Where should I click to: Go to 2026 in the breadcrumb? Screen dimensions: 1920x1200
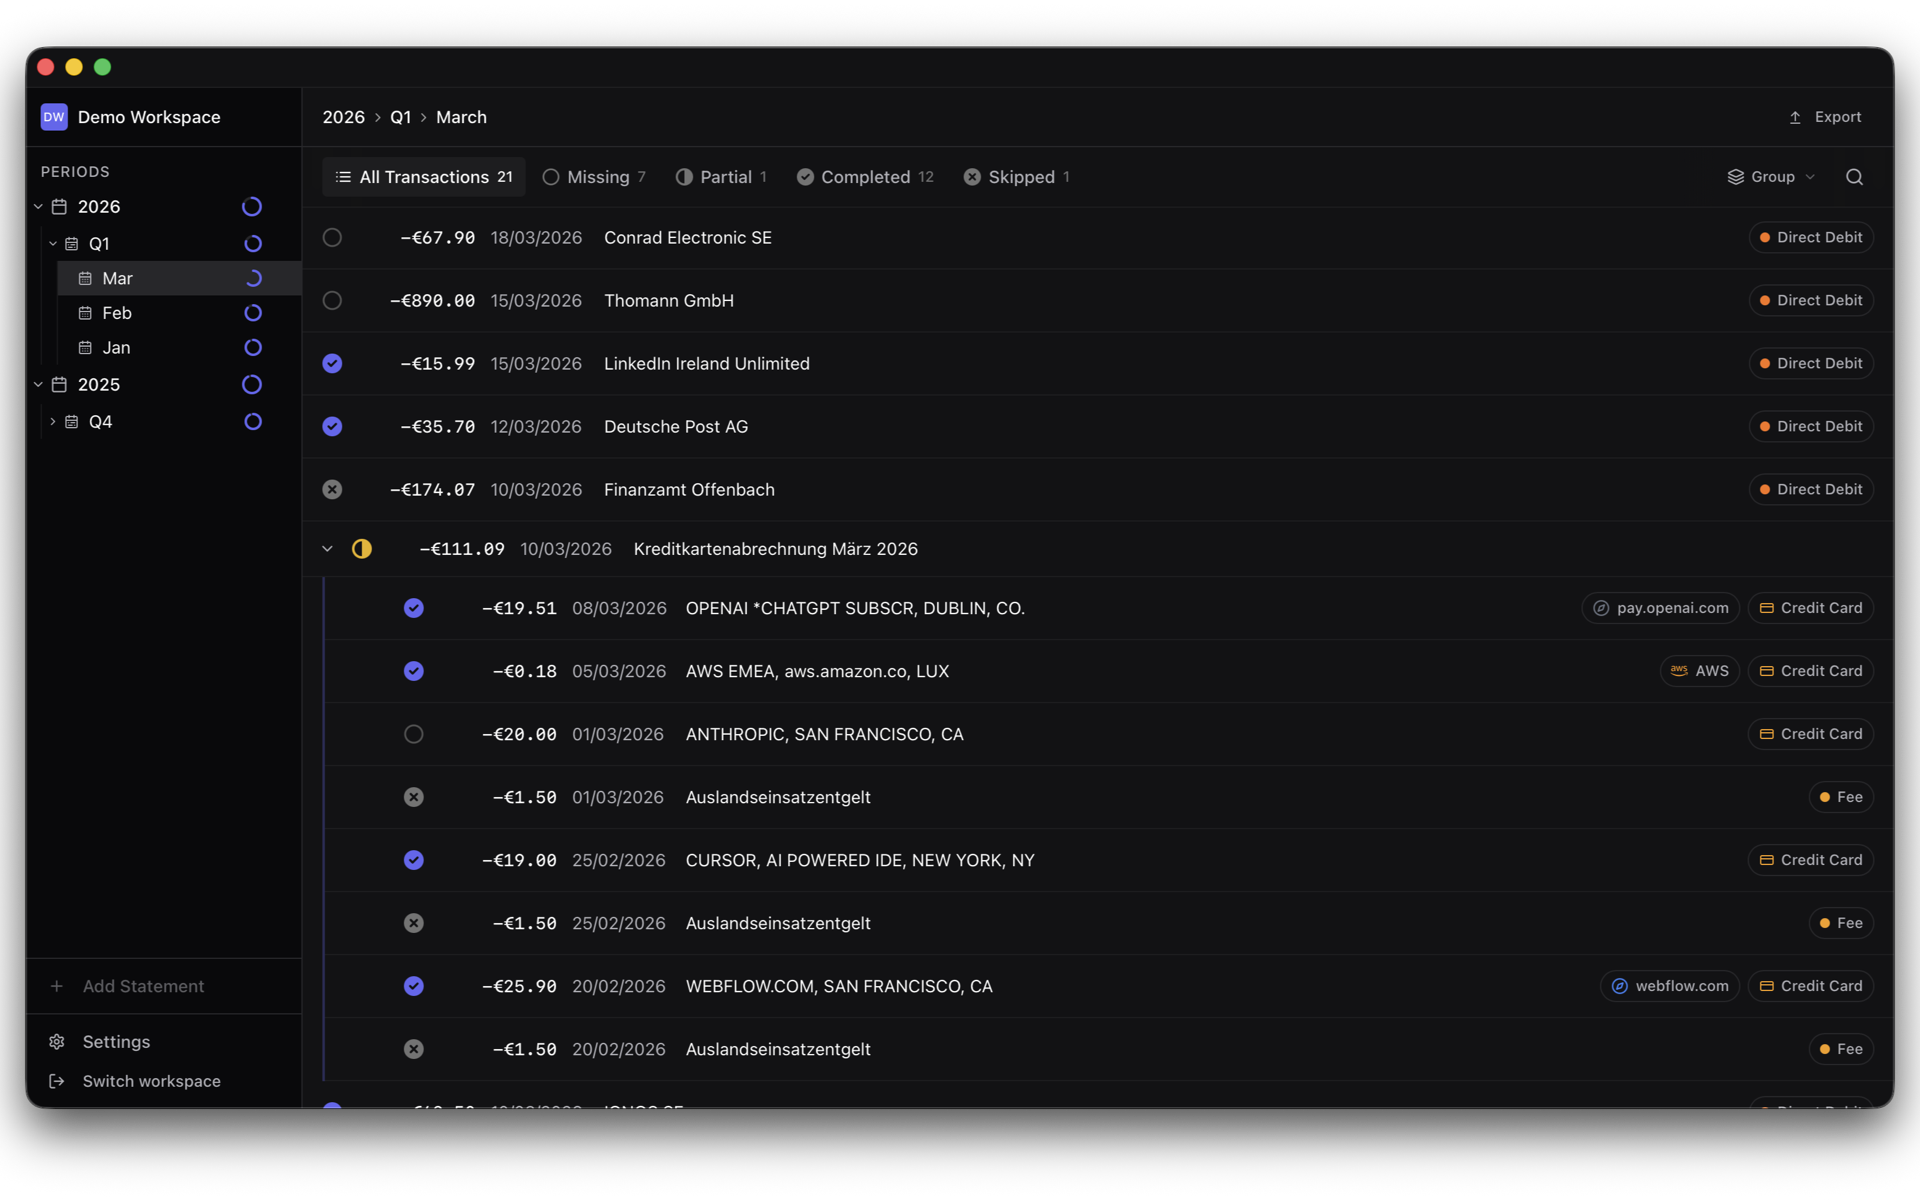pyautogui.click(x=343, y=117)
